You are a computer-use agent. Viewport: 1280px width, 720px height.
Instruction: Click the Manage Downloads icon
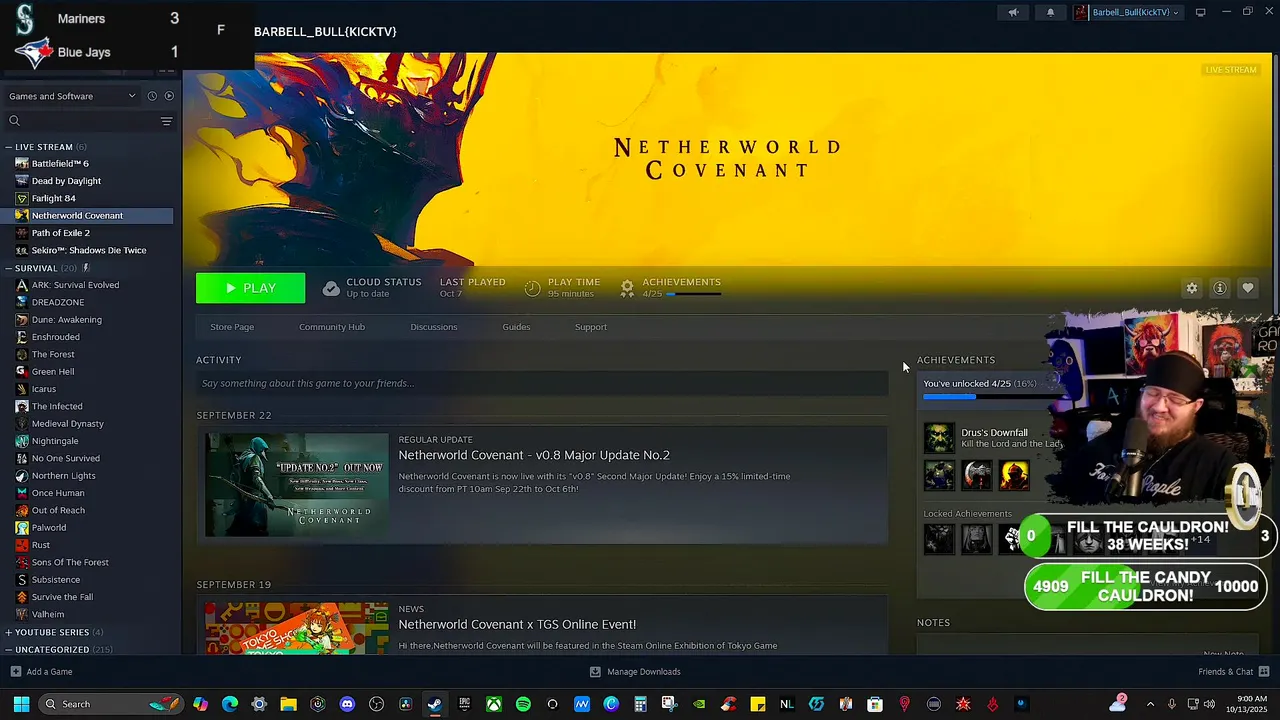click(595, 672)
